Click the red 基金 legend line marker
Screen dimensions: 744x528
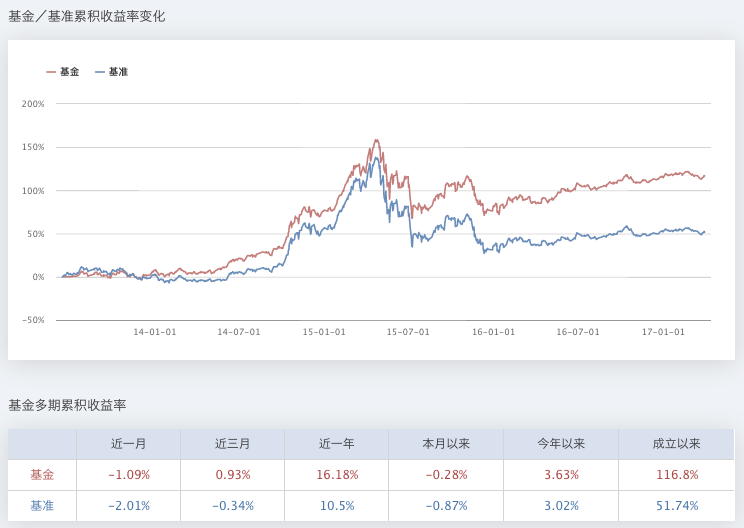coord(52,72)
